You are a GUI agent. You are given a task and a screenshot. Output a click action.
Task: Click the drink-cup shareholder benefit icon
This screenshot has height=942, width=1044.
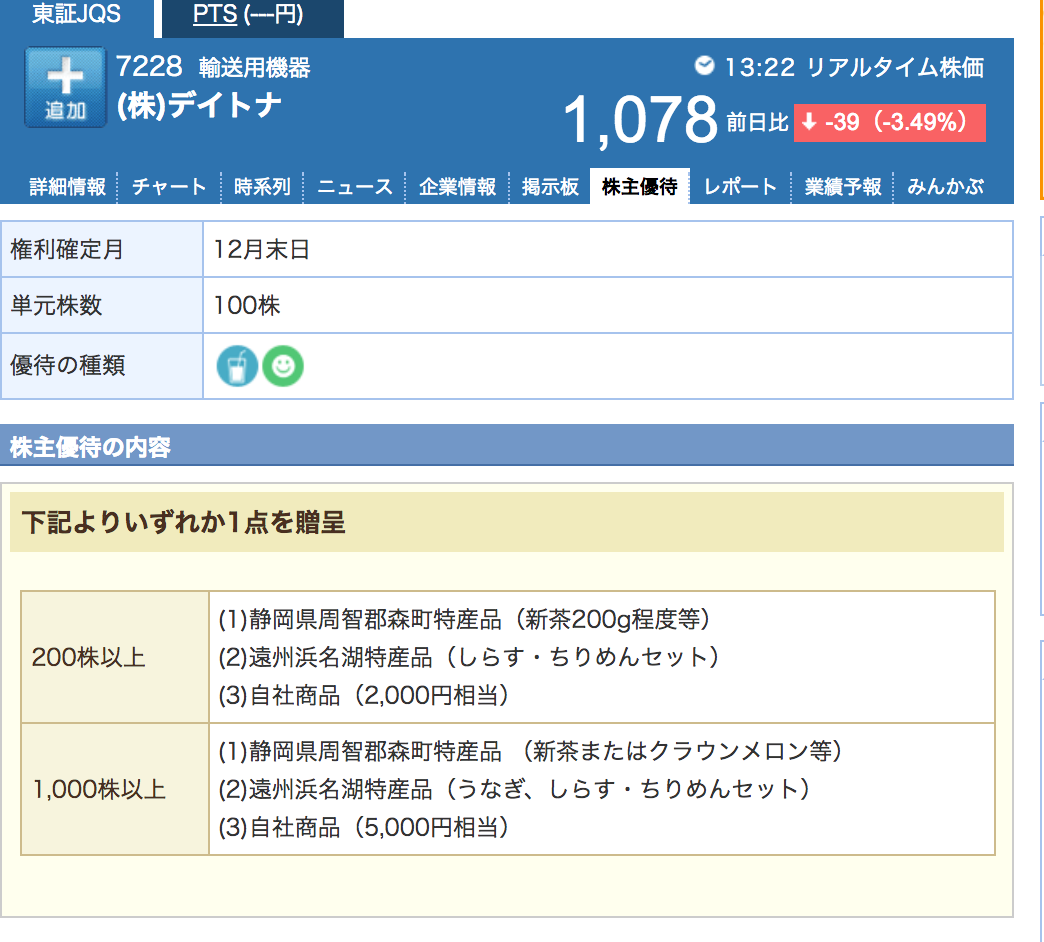237,366
